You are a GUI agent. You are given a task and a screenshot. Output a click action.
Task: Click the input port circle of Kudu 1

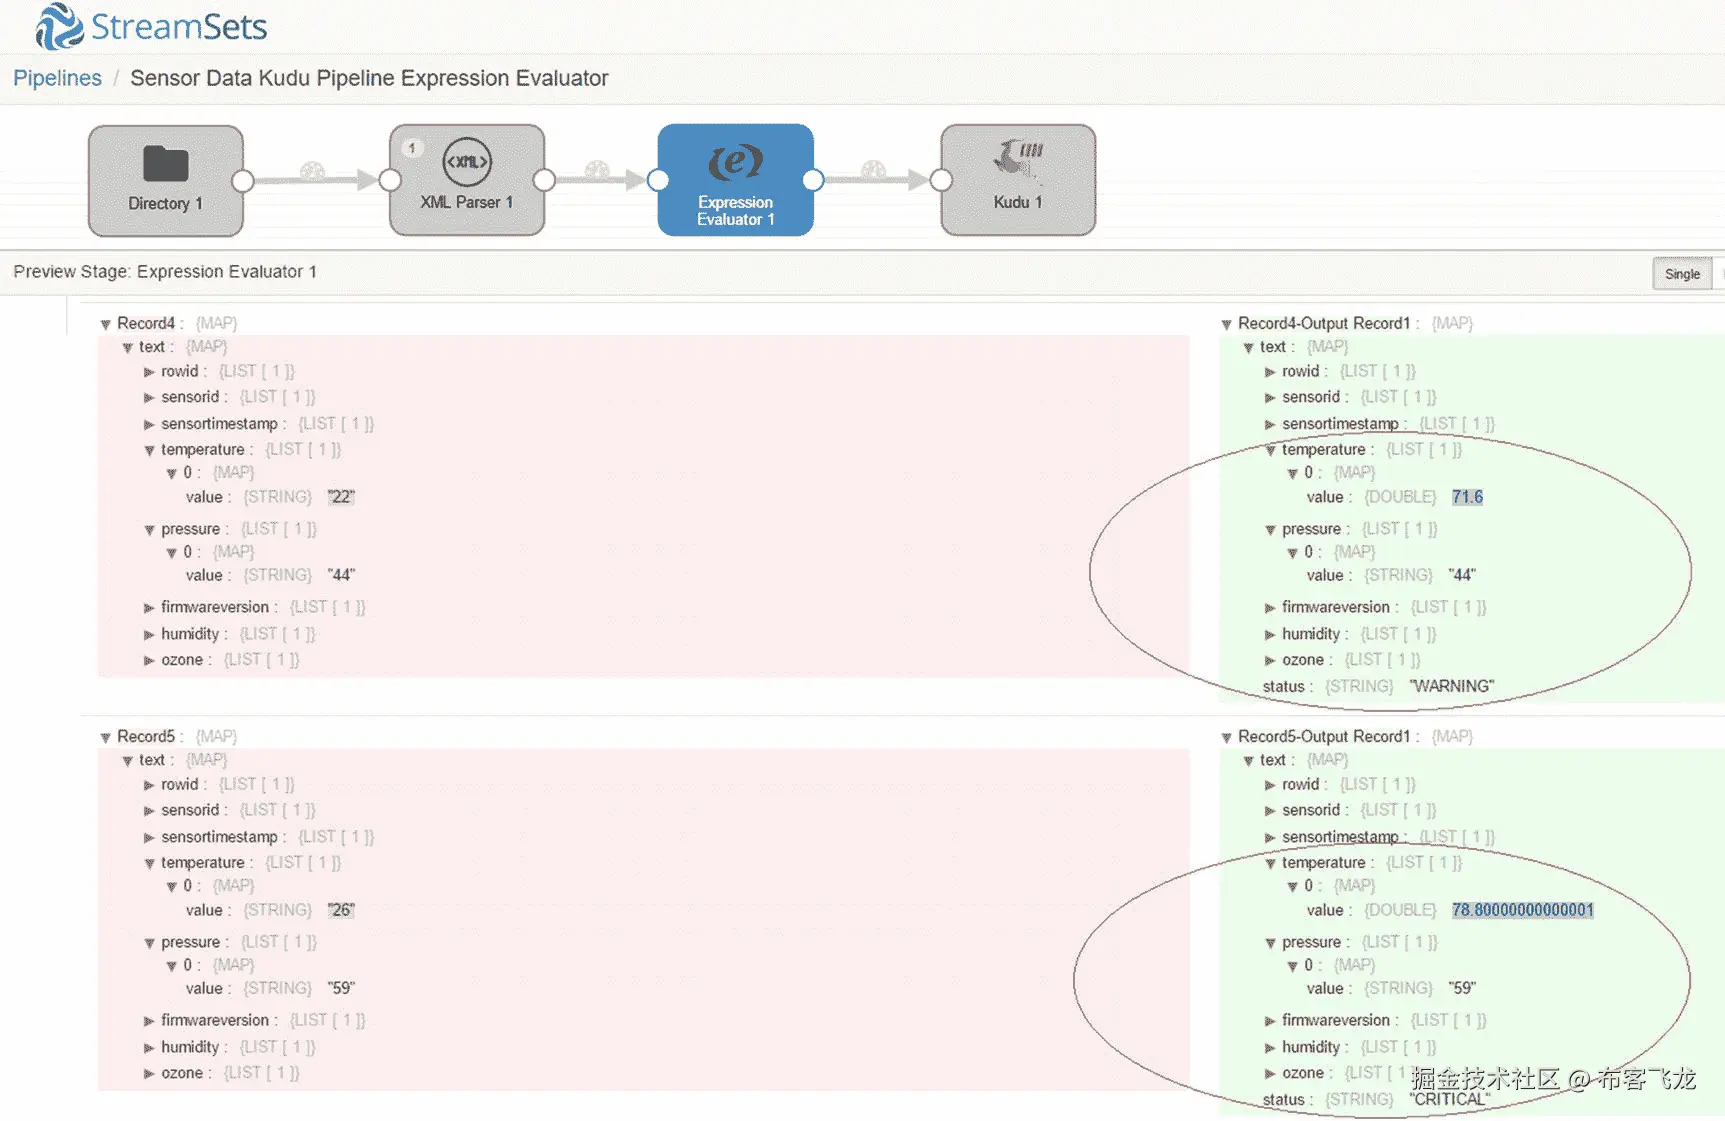click(938, 180)
